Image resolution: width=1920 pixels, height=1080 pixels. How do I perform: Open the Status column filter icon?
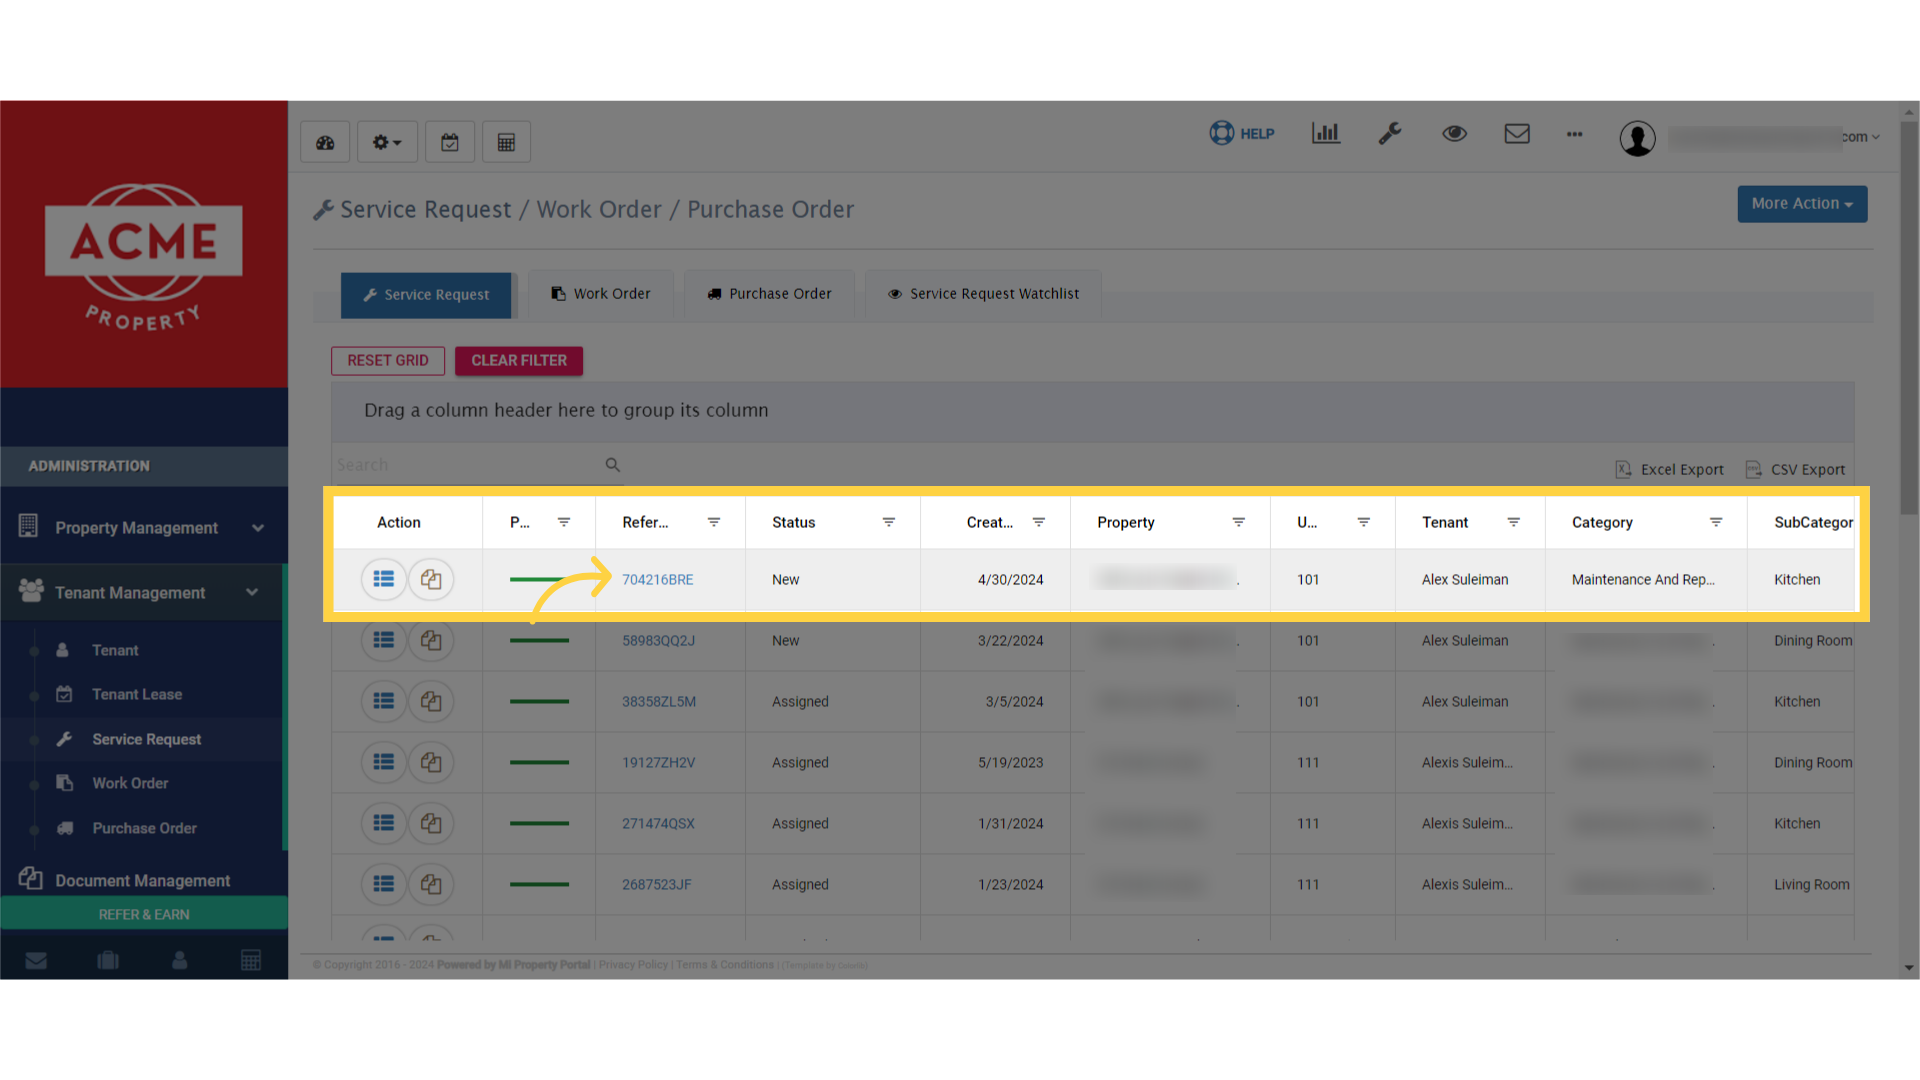point(888,522)
